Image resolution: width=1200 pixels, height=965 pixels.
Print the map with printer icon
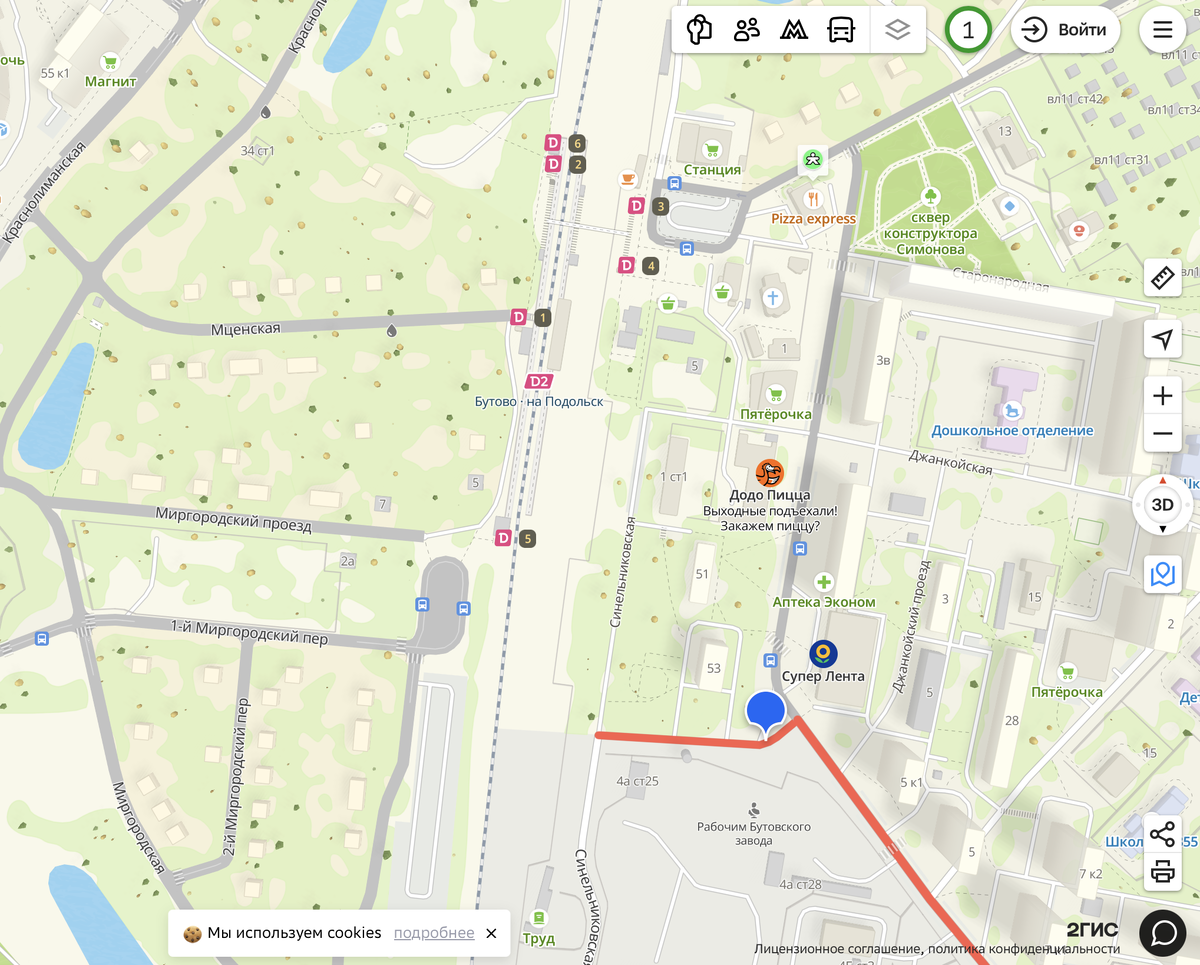pos(1162,871)
